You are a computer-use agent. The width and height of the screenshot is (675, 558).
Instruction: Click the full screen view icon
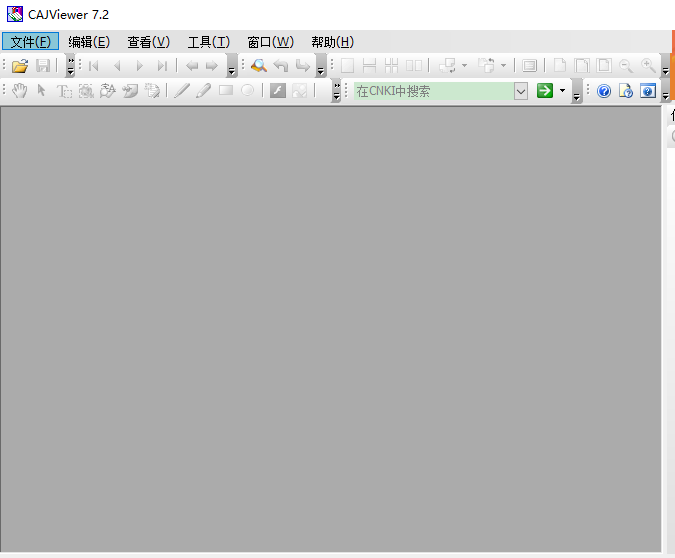pyautogui.click(x=529, y=66)
